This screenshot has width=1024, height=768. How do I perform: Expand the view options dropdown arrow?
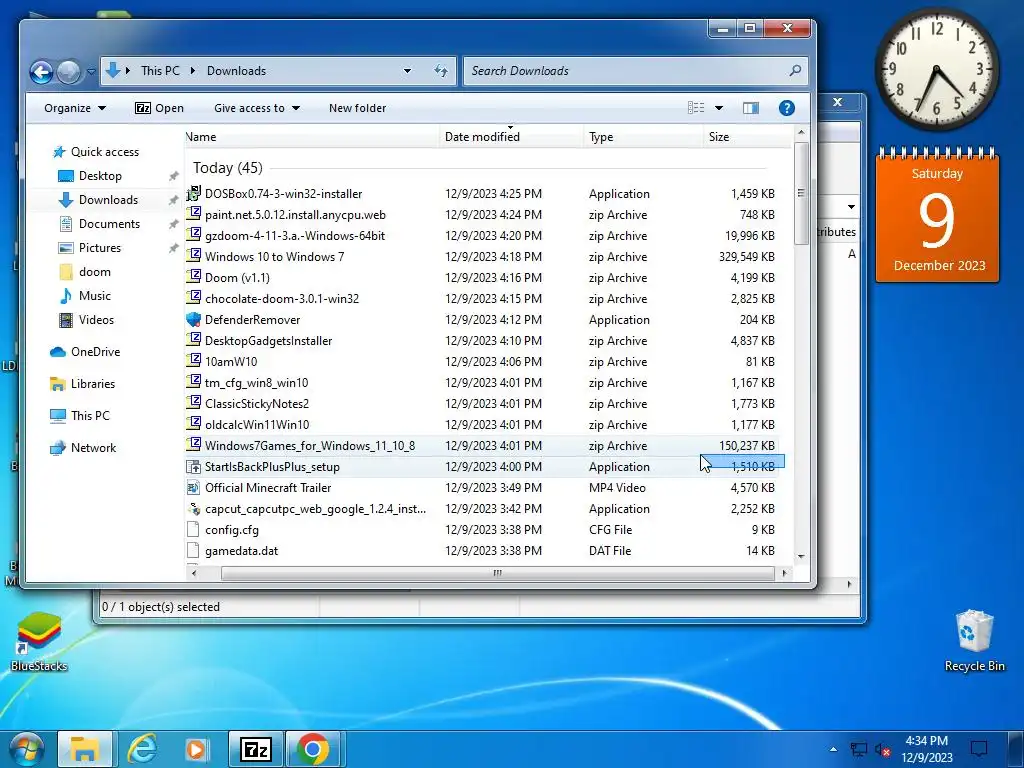click(x=719, y=108)
